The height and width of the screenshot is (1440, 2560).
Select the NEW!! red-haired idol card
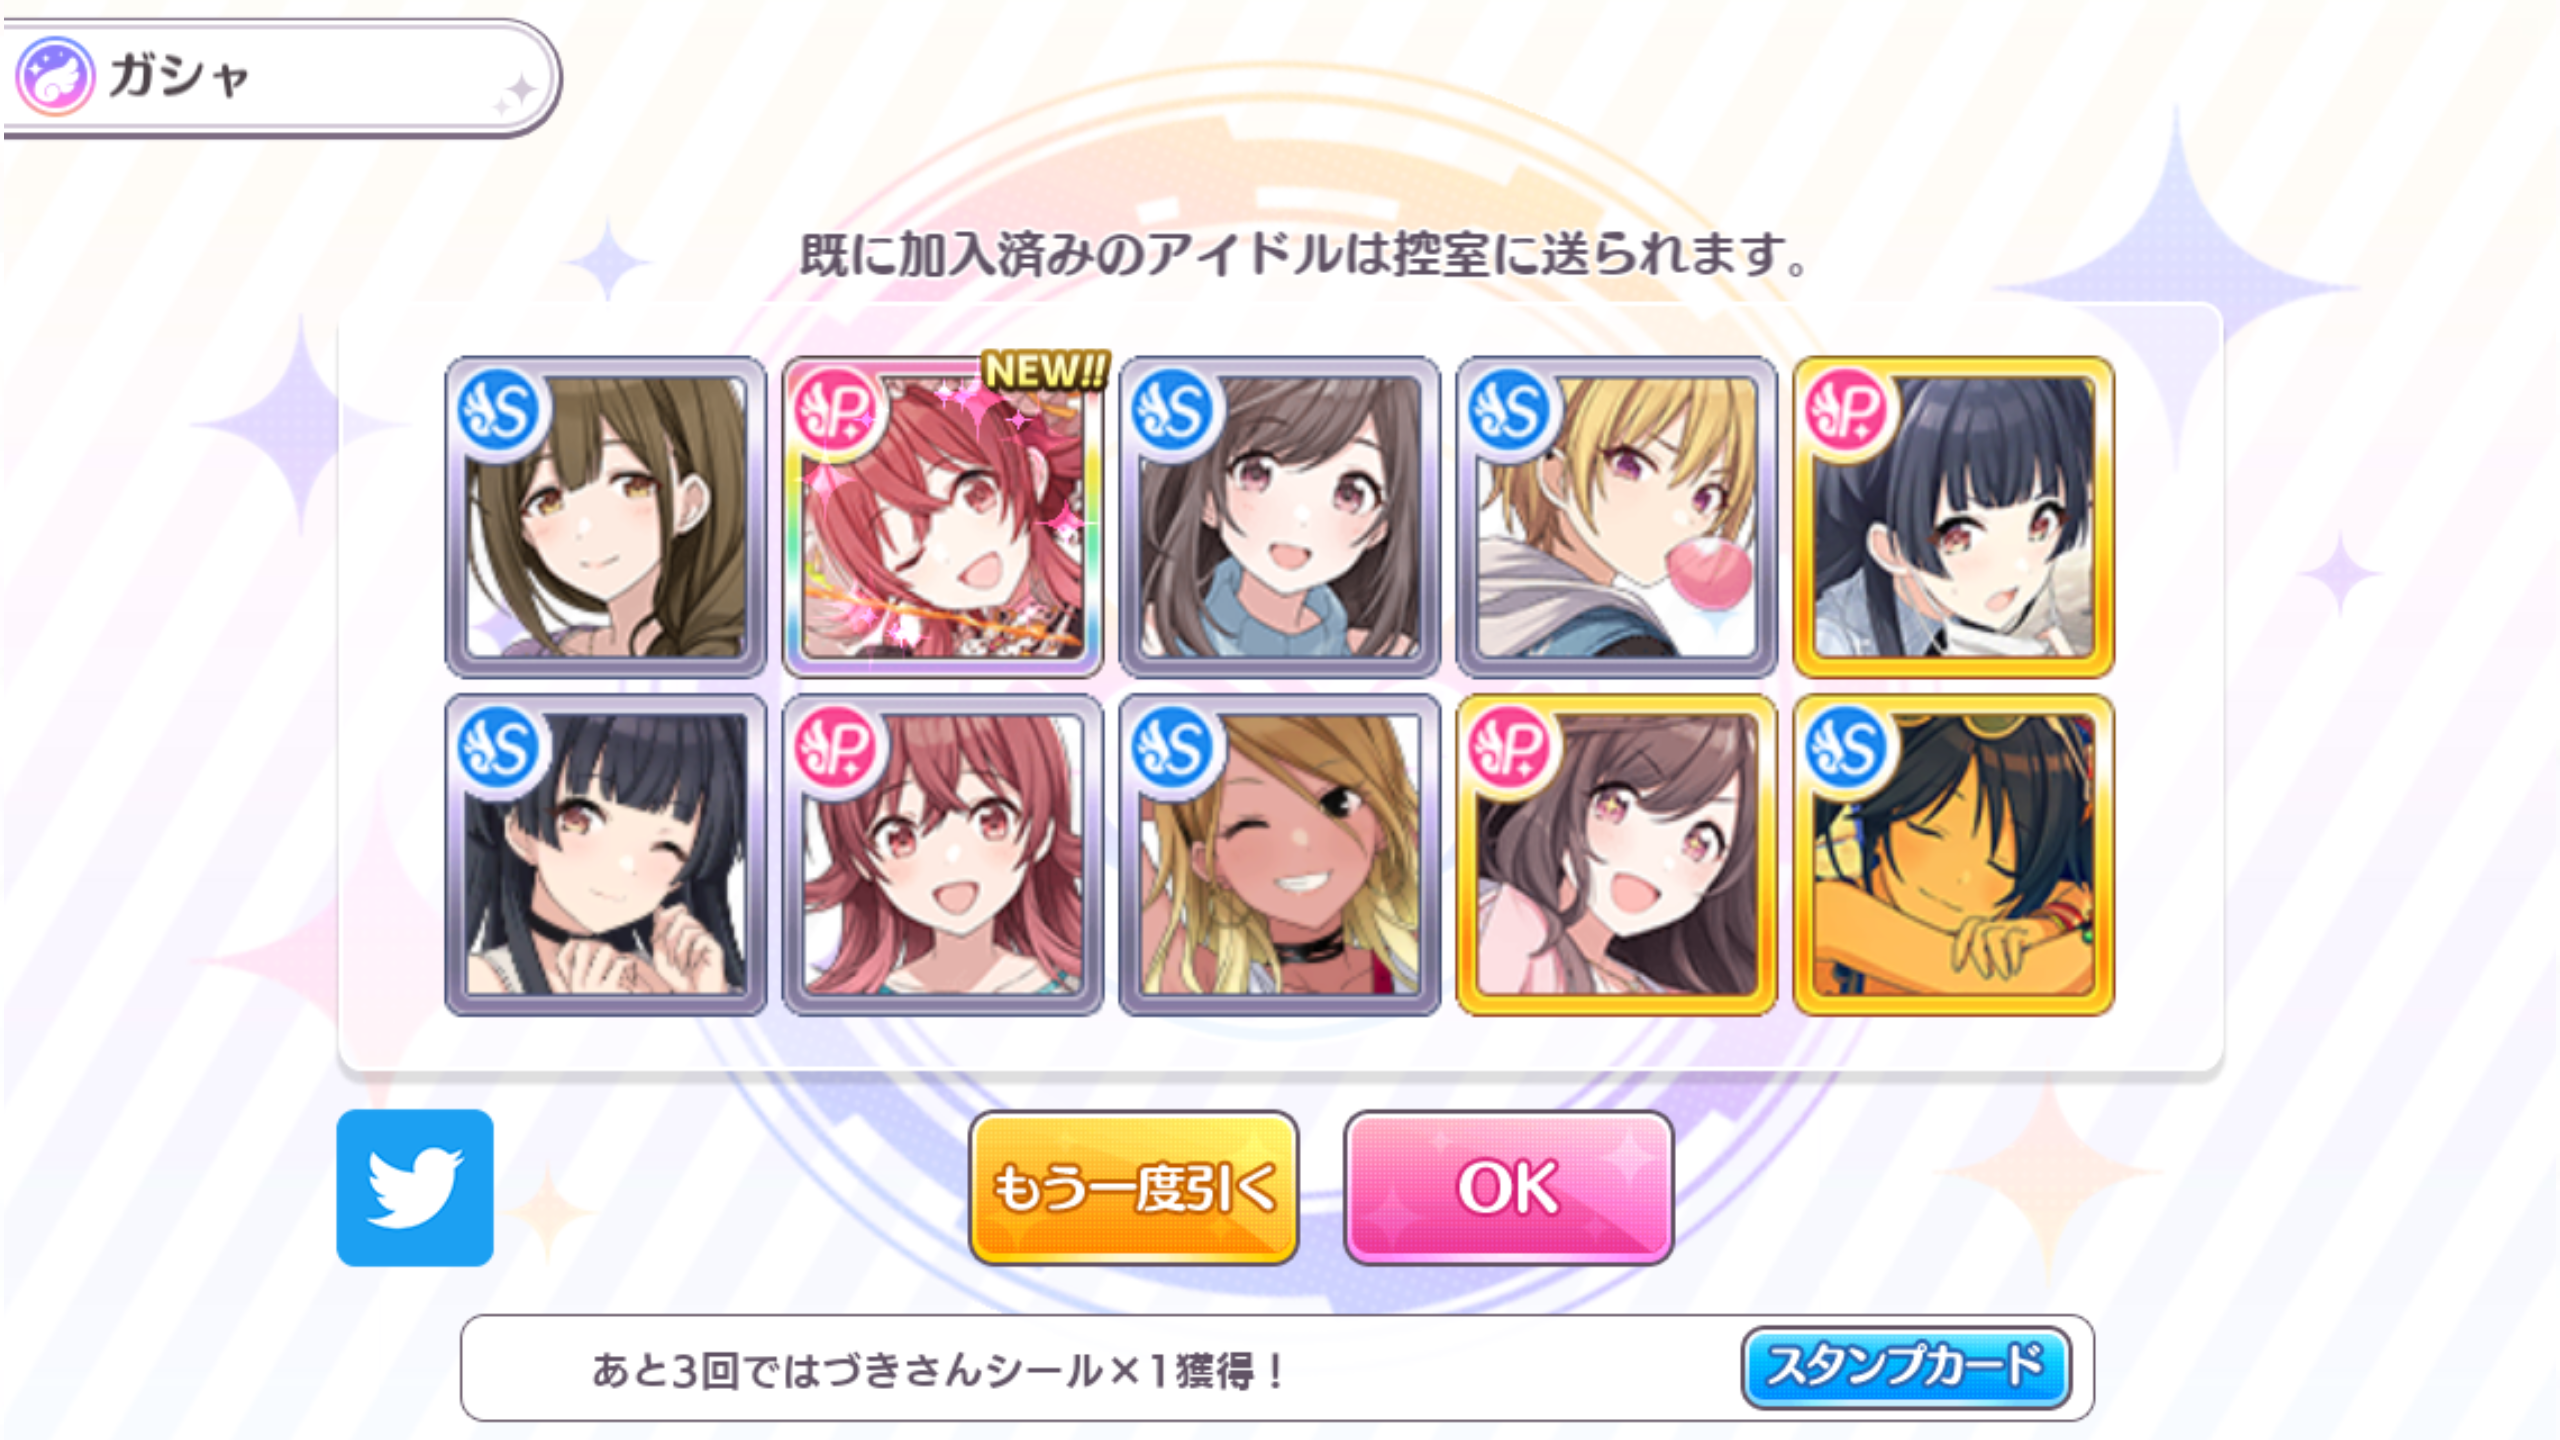(x=942, y=517)
